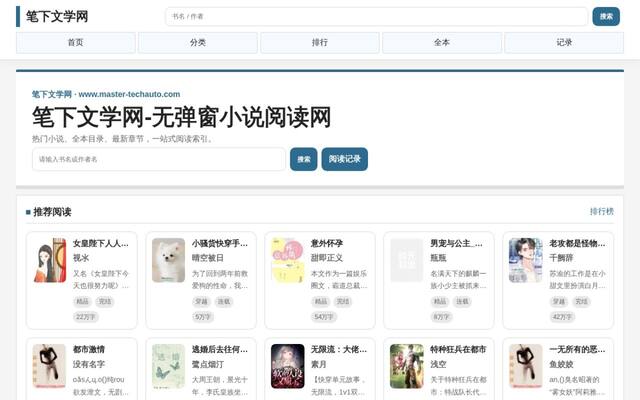Focus the 请输入书名或作者名 input field
Viewport: 640px width, 400px height.
point(159,159)
